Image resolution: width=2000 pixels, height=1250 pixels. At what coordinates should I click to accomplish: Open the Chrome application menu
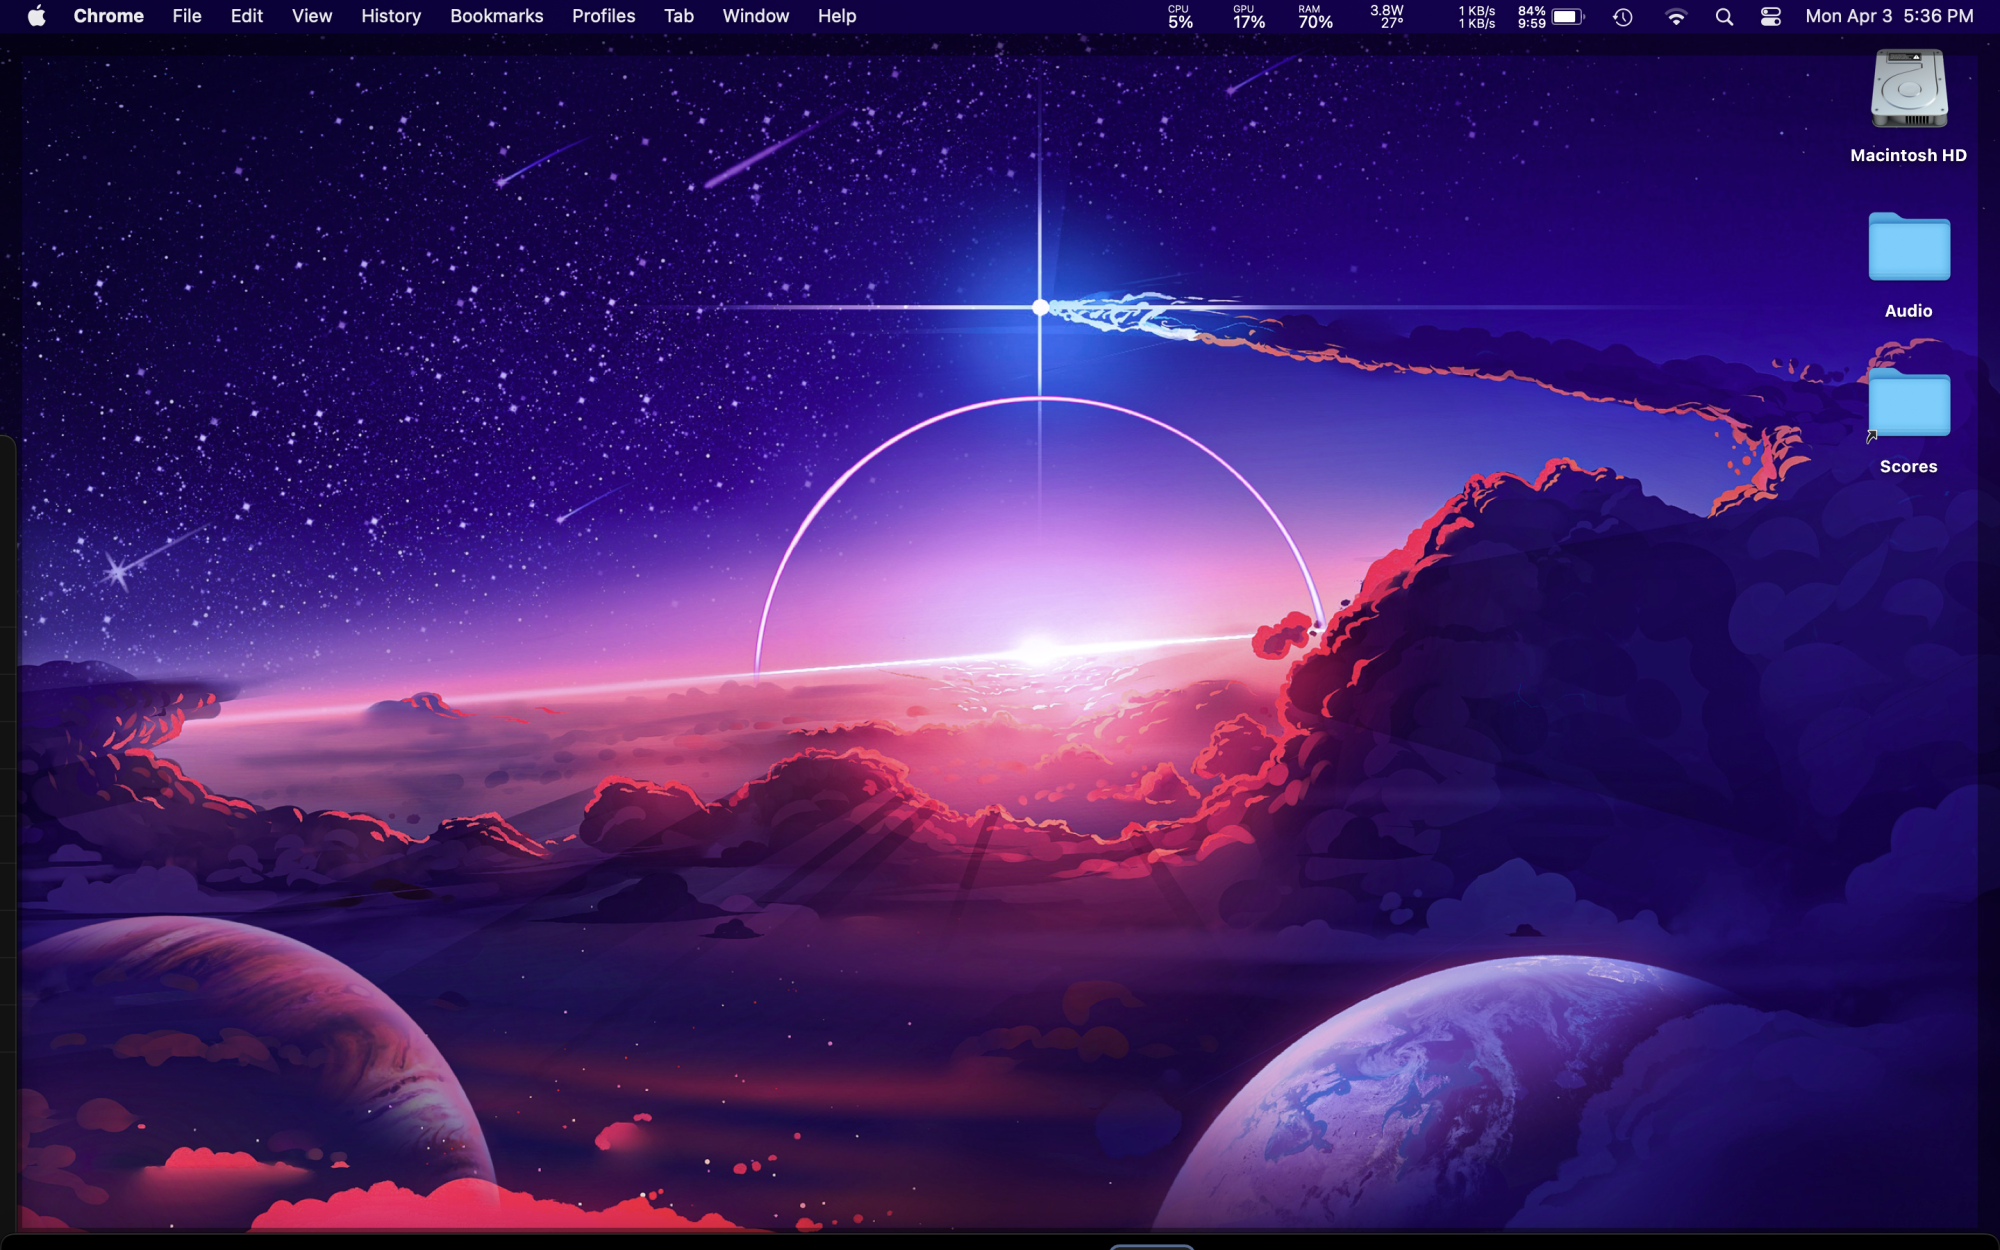tap(108, 16)
